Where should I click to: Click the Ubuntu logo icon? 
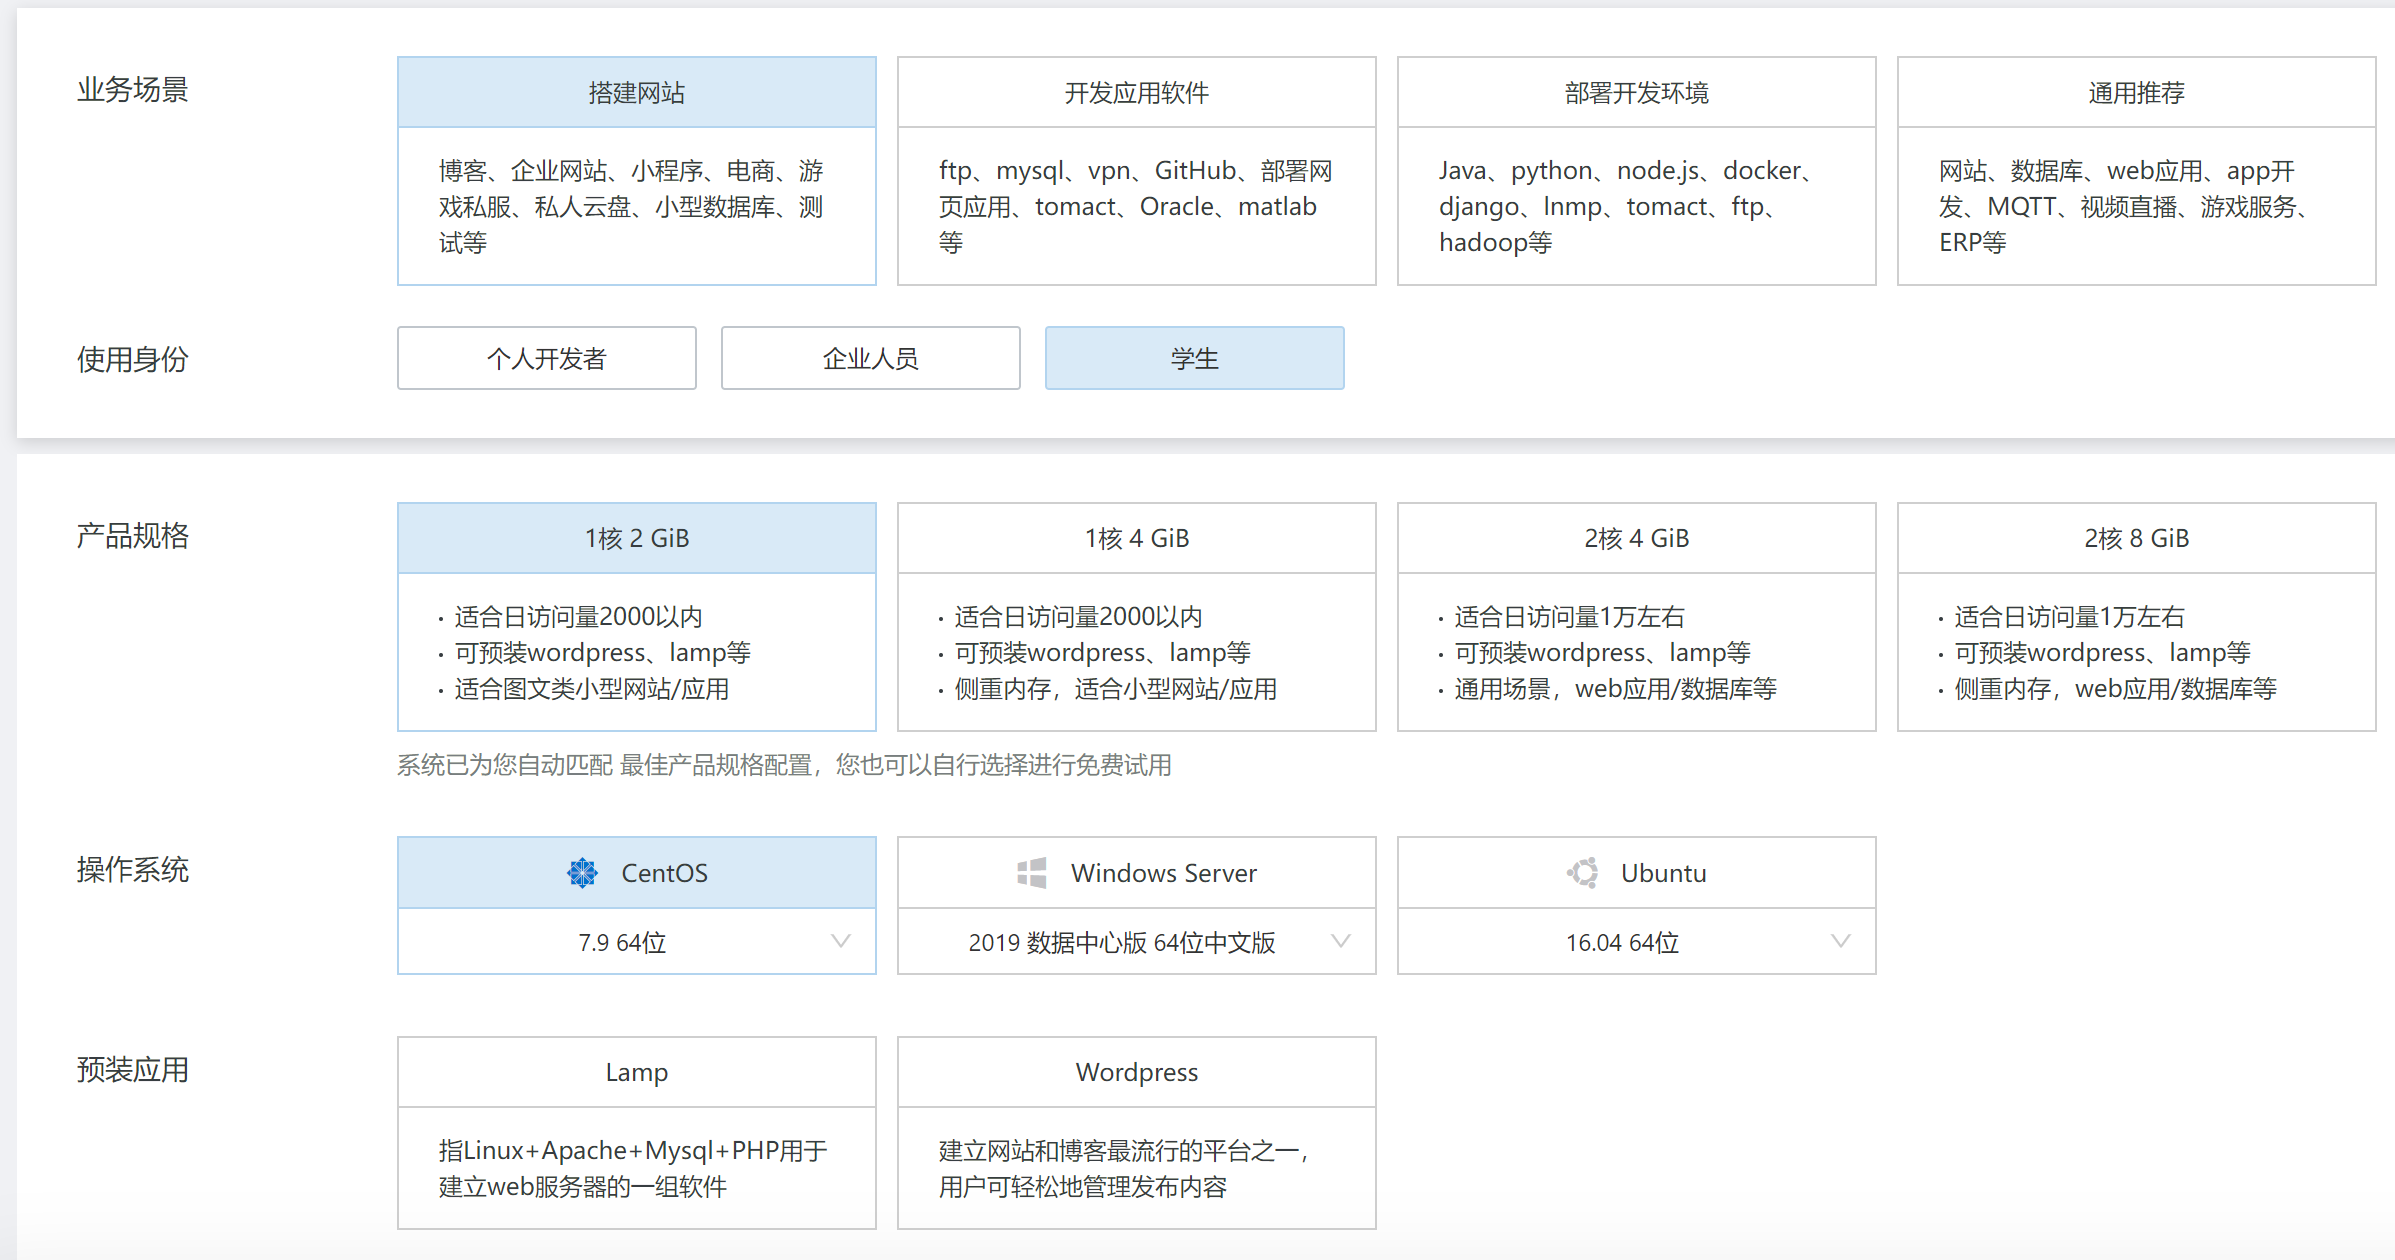1582,873
